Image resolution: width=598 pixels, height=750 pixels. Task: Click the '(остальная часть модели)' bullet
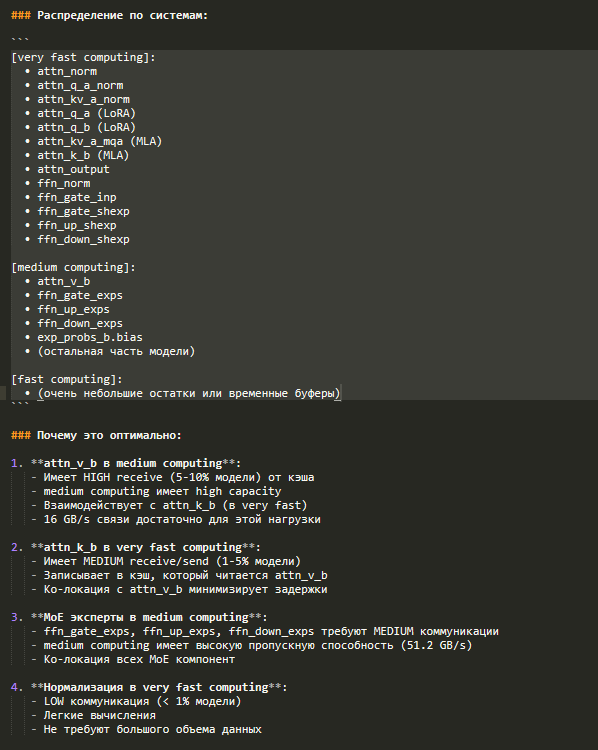point(116,351)
